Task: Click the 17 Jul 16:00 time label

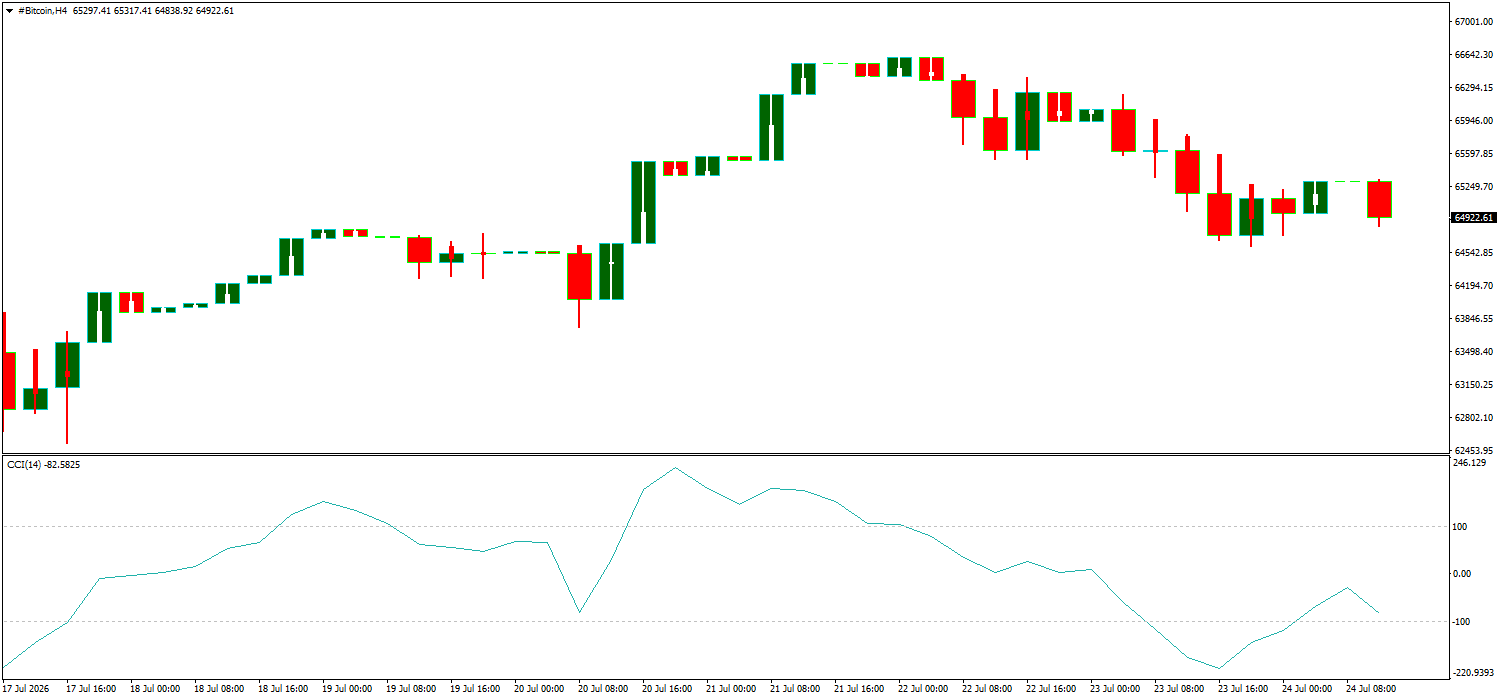Action: (91, 689)
